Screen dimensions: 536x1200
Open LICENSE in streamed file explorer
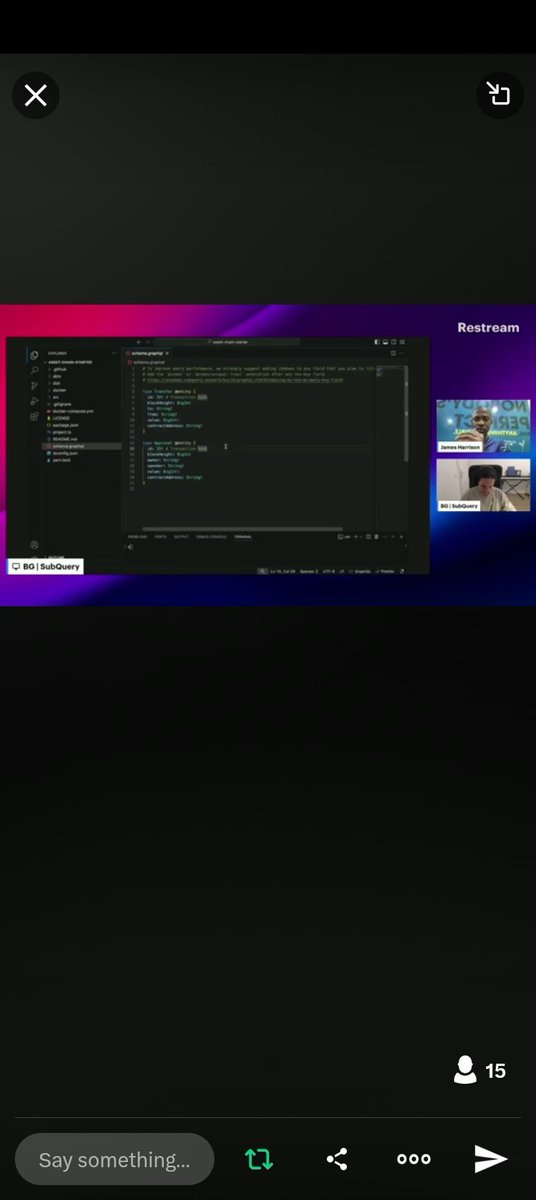point(61,418)
